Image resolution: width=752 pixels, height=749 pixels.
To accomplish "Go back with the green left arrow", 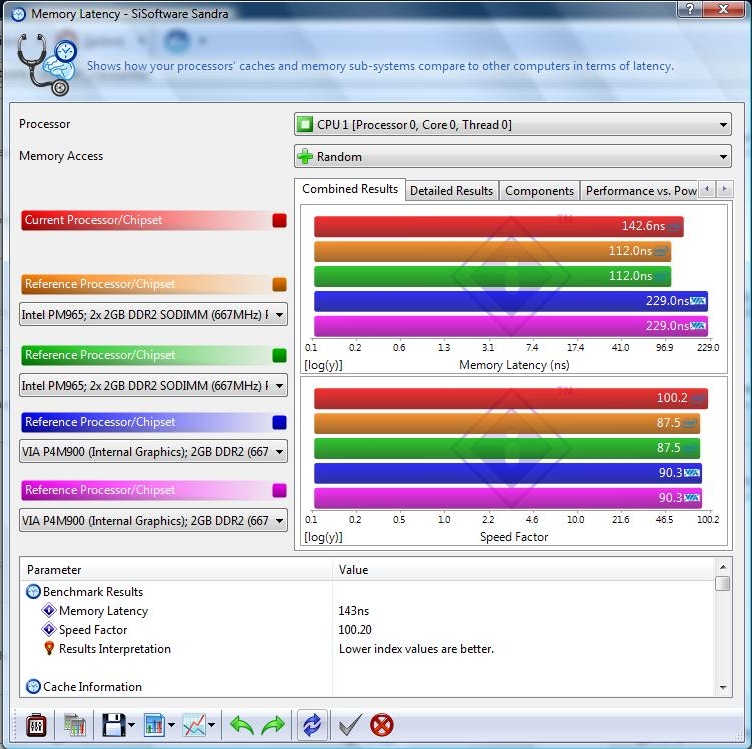I will [242, 726].
